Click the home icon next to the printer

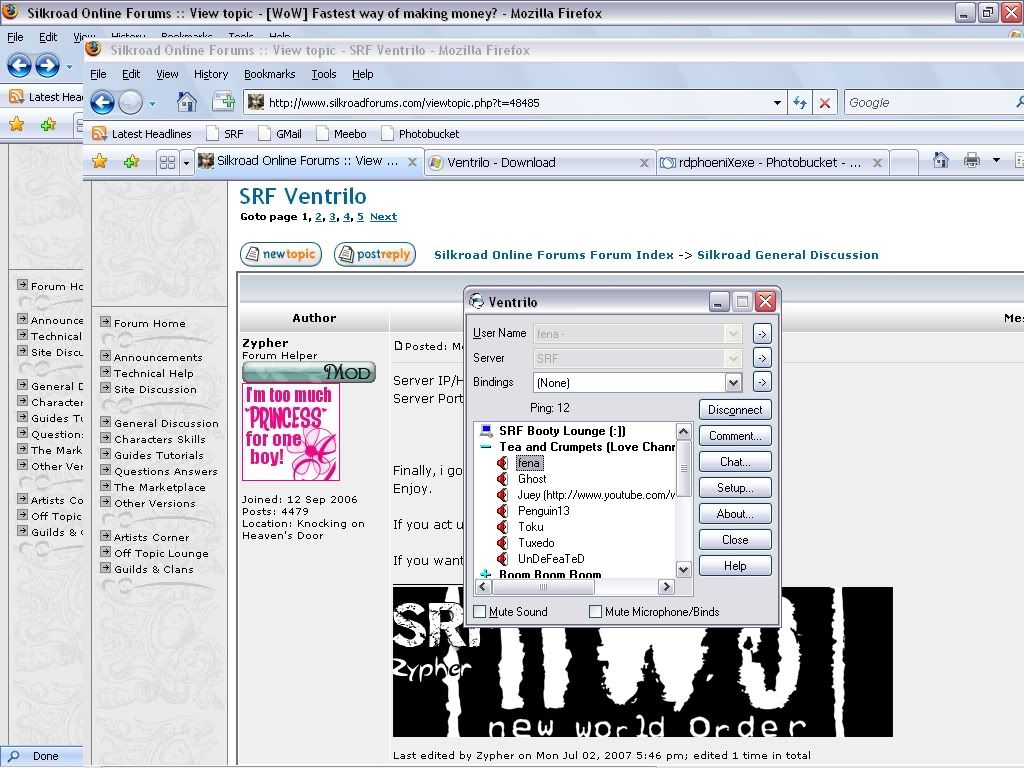point(940,160)
